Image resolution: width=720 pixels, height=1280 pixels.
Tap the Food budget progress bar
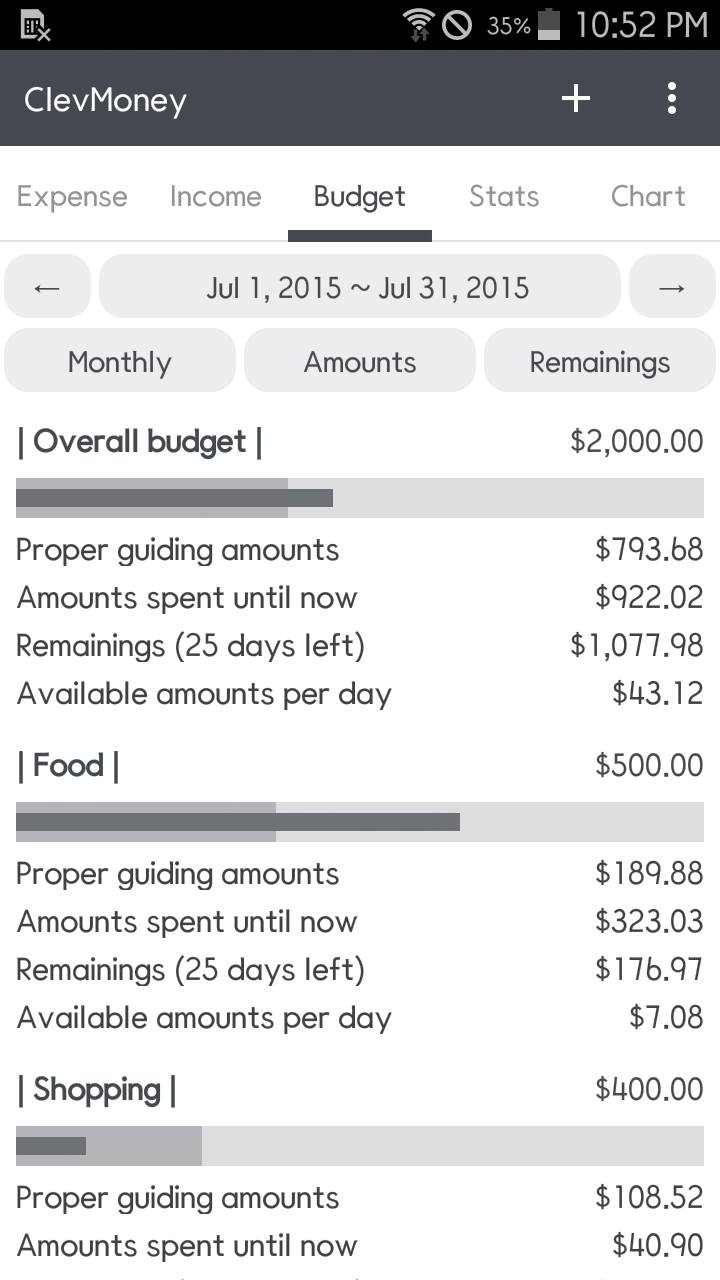click(x=360, y=822)
